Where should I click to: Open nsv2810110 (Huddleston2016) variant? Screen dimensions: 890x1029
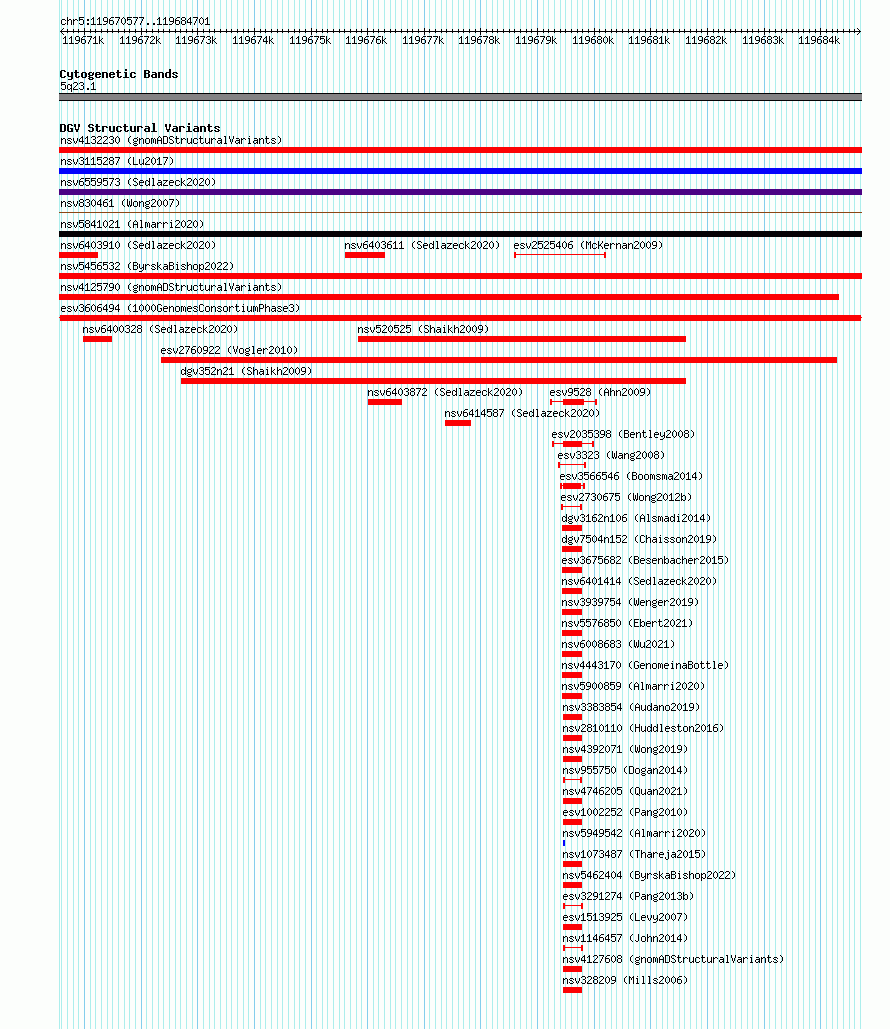click(643, 728)
